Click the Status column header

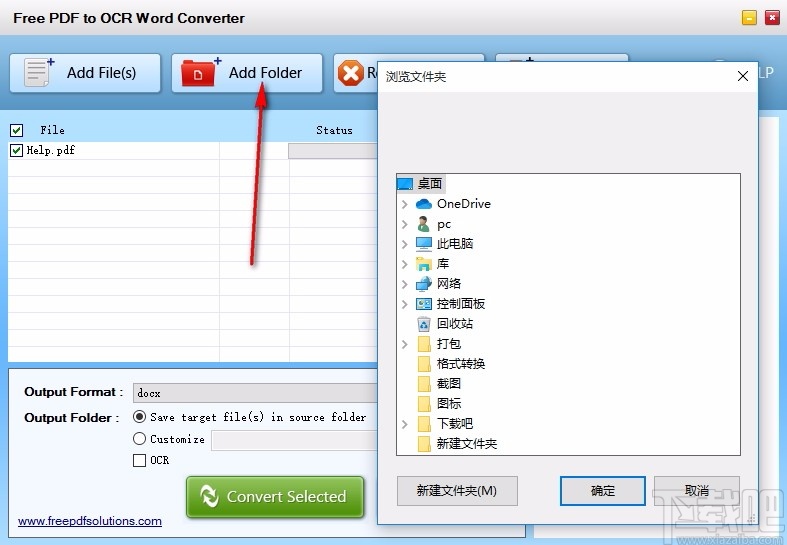click(x=334, y=130)
